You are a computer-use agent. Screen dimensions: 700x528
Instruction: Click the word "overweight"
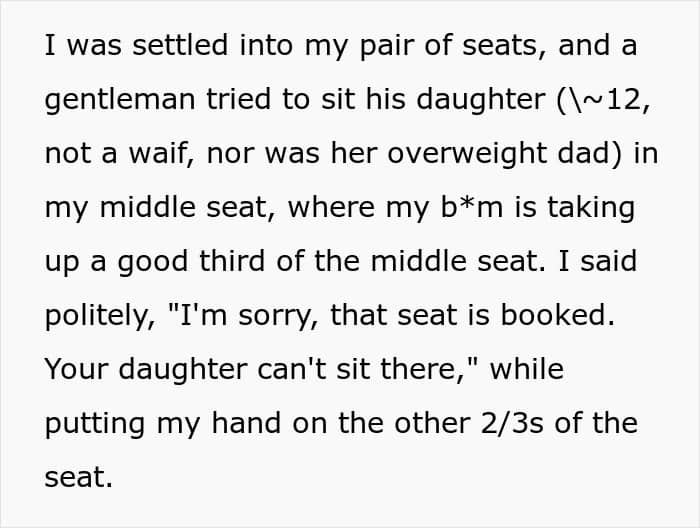coord(466,154)
